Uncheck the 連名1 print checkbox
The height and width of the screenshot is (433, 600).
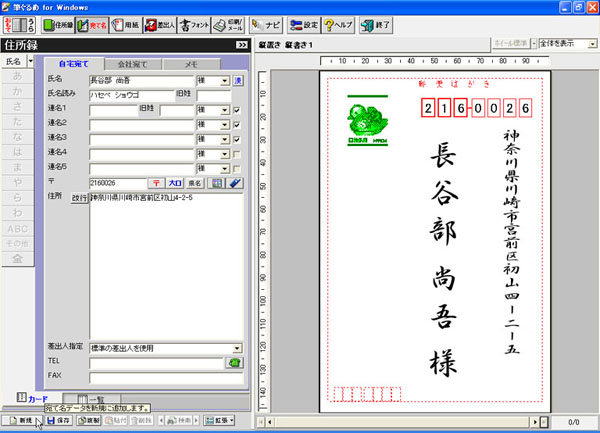click(236, 109)
